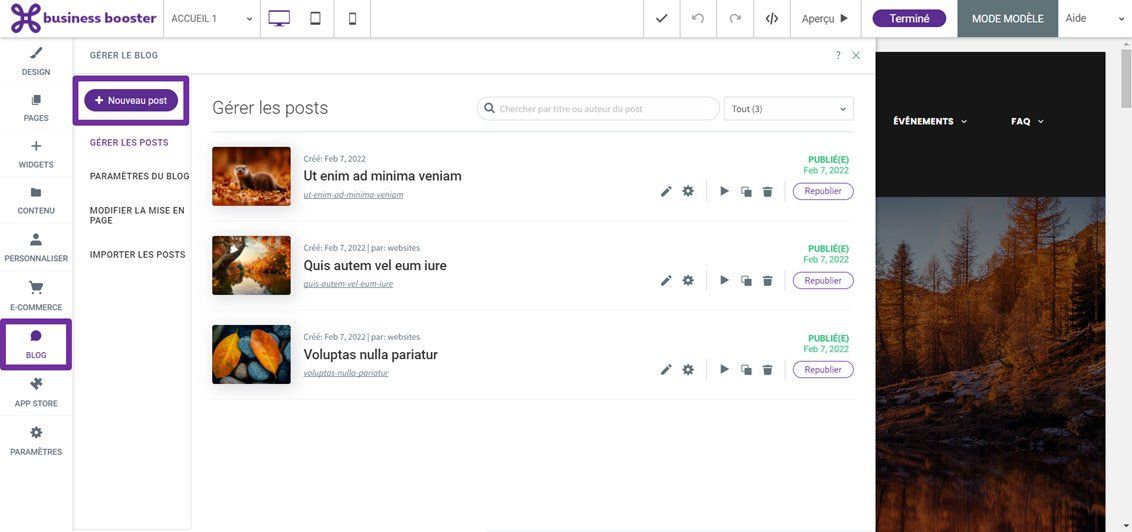
Task: Close the Gérer le blog panel
Action: pyautogui.click(x=856, y=55)
